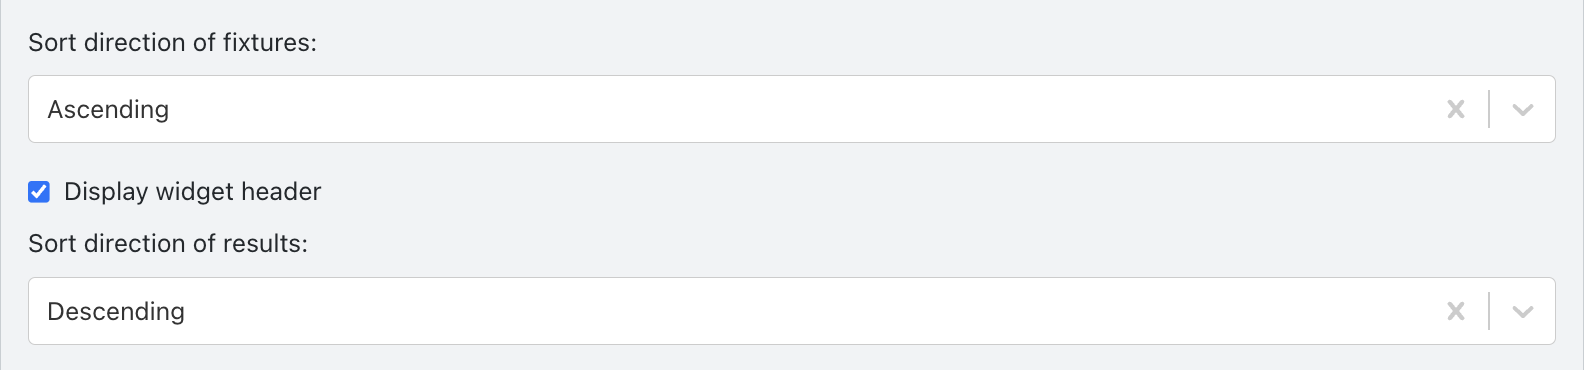Open the Ascending combo box

pos(792,109)
